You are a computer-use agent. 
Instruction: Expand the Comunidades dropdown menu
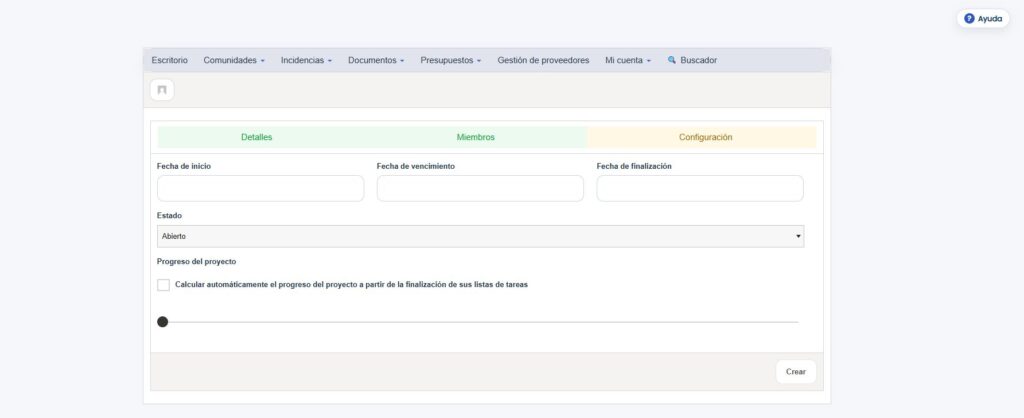coord(234,60)
